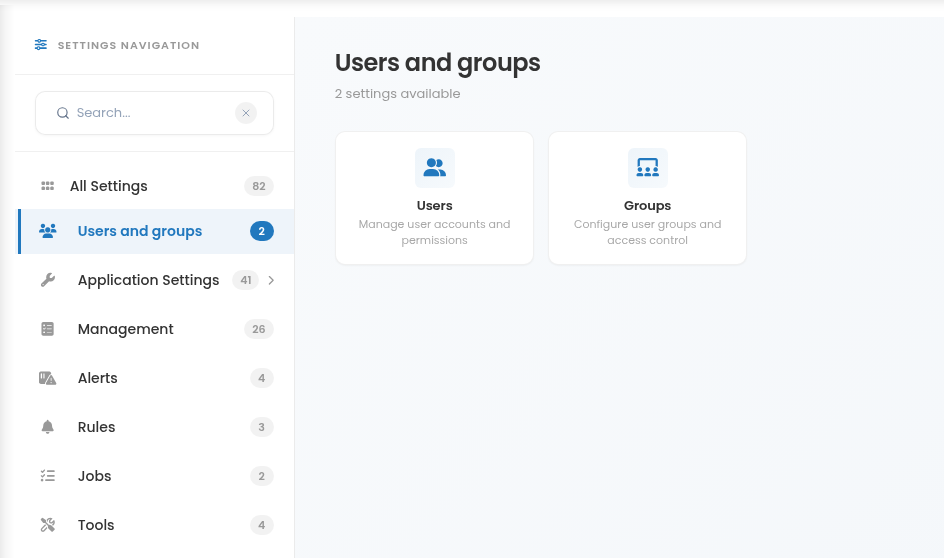Open the Management section
Image resolution: width=944 pixels, height=558 pixels.
(x=155, y=329)
